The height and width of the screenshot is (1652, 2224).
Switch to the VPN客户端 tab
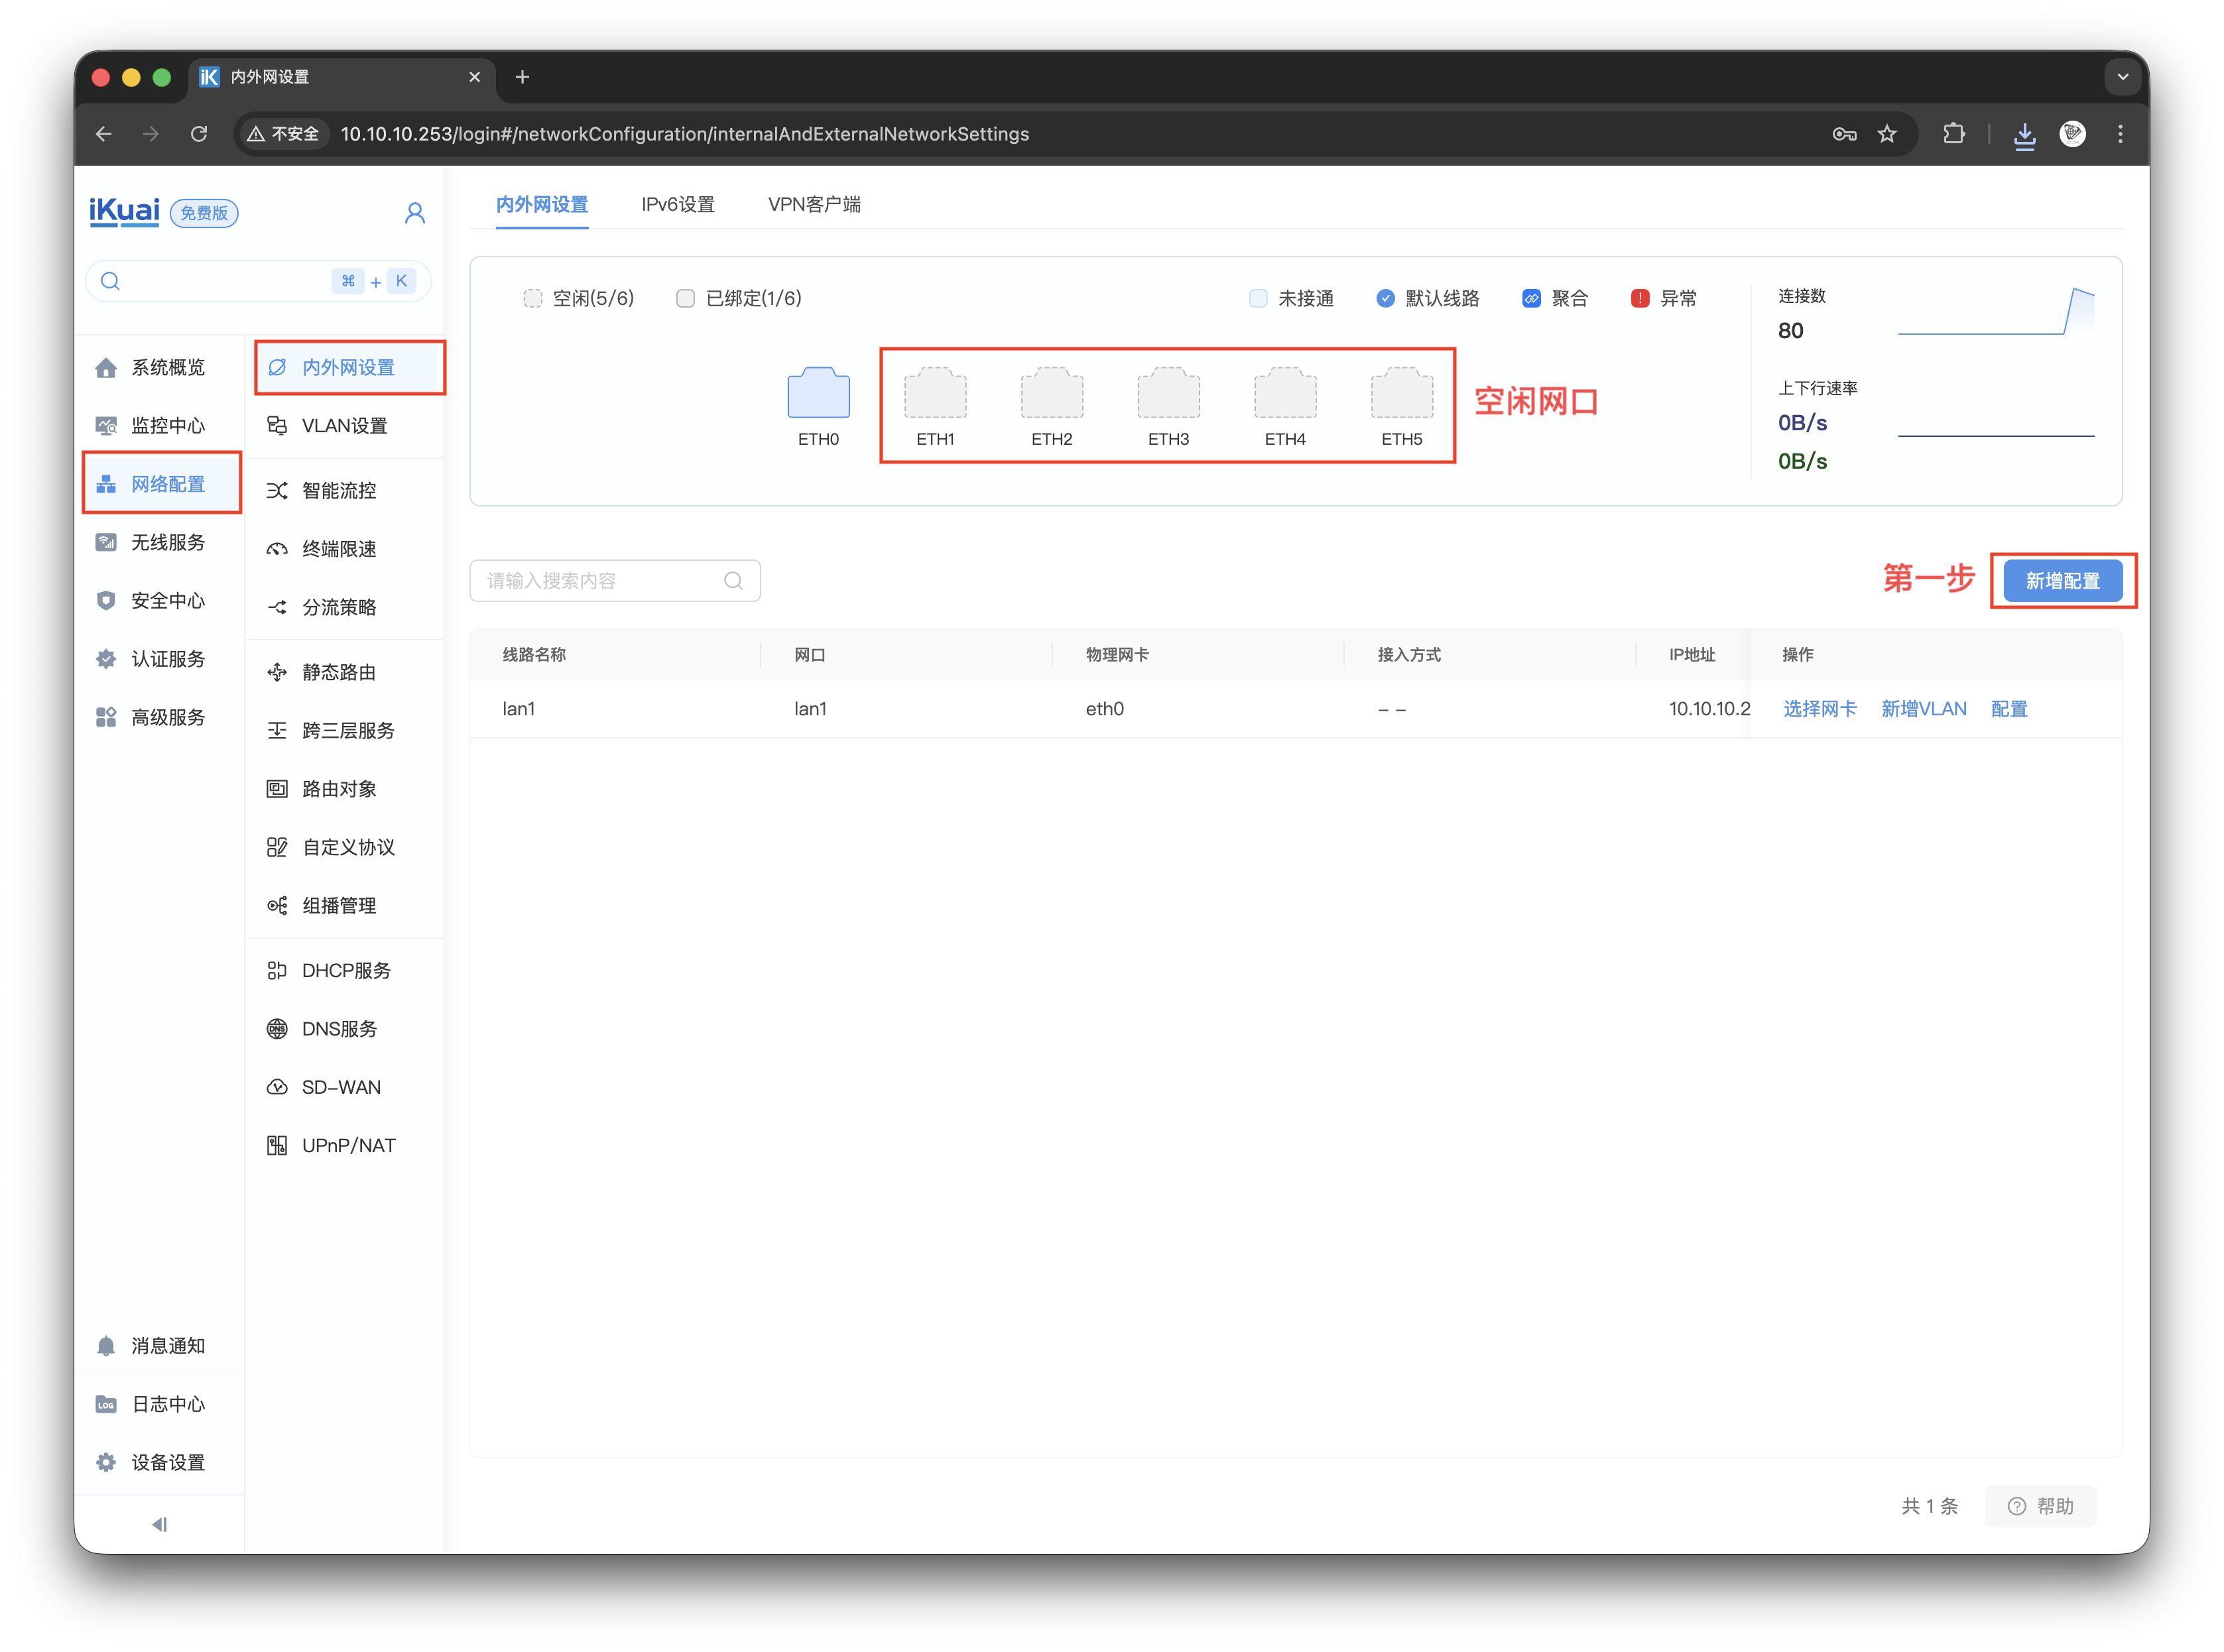(x=814, y=204)
